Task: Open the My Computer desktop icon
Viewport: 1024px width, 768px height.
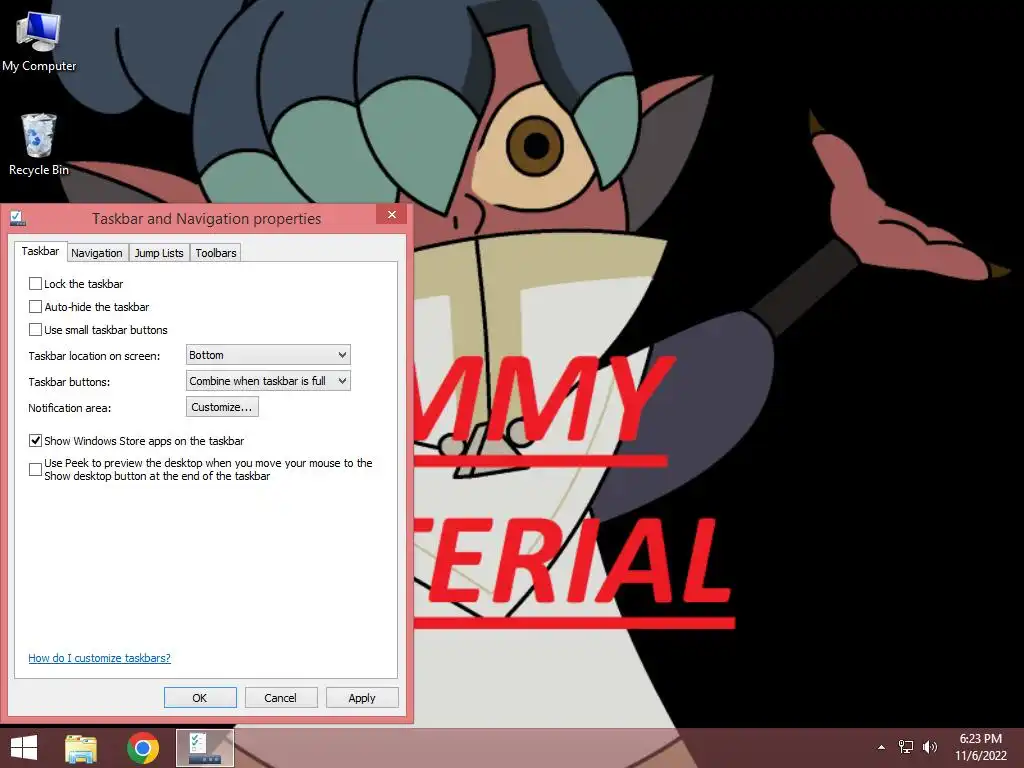Action: (39, 42)
